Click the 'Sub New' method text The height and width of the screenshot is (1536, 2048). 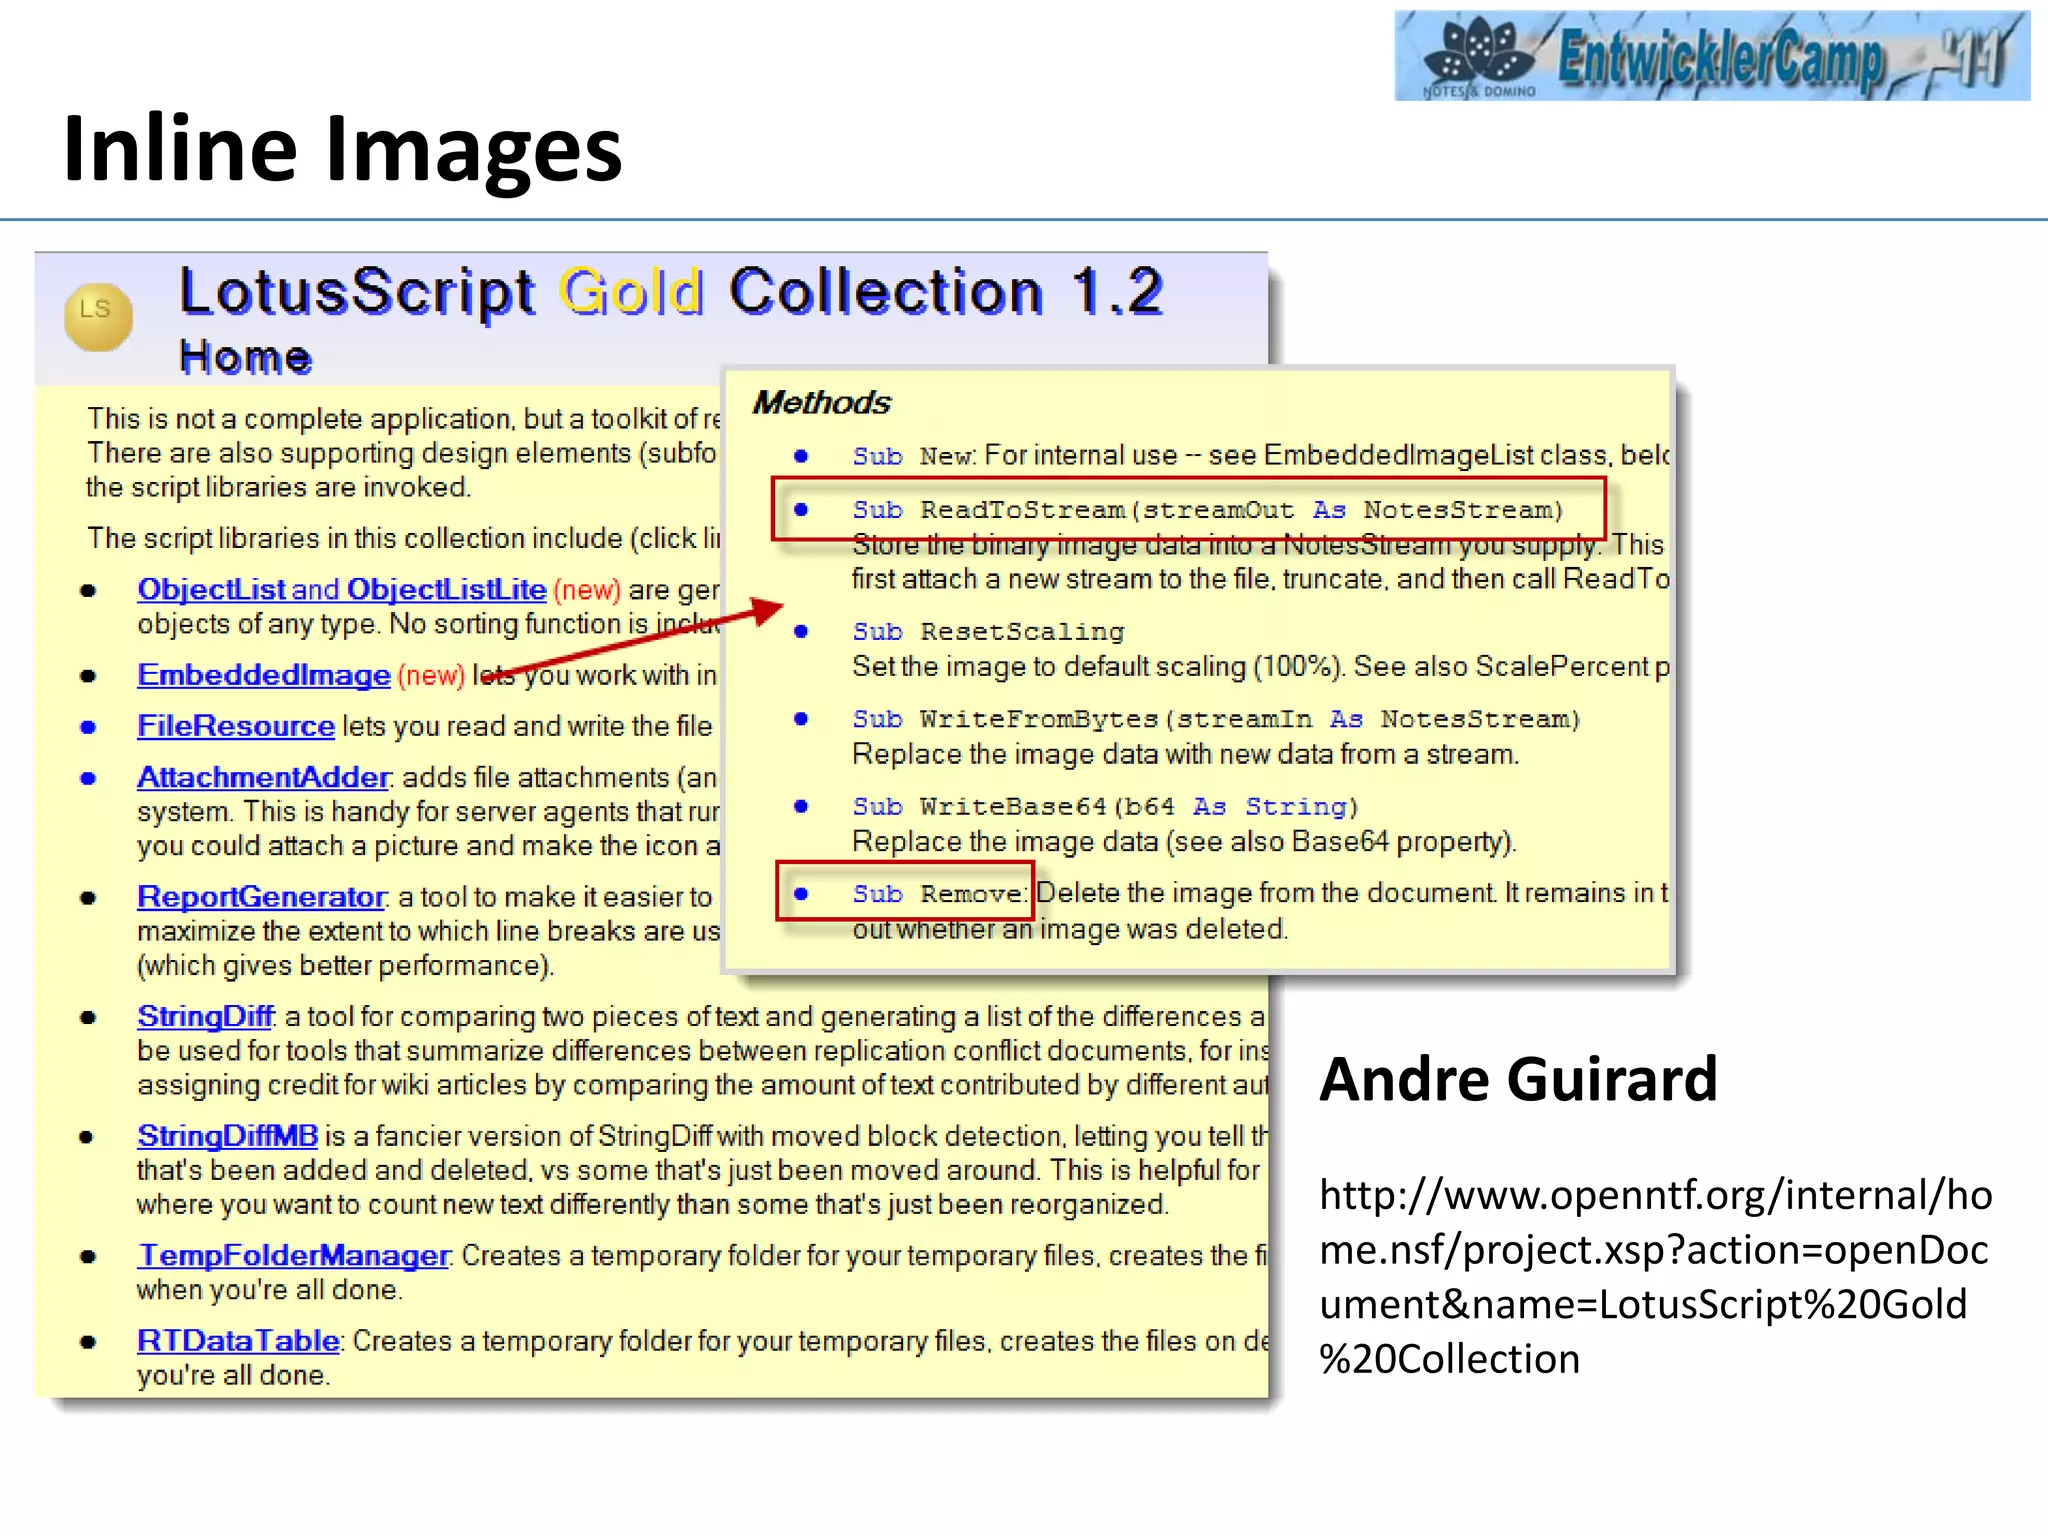coord(912,456)
